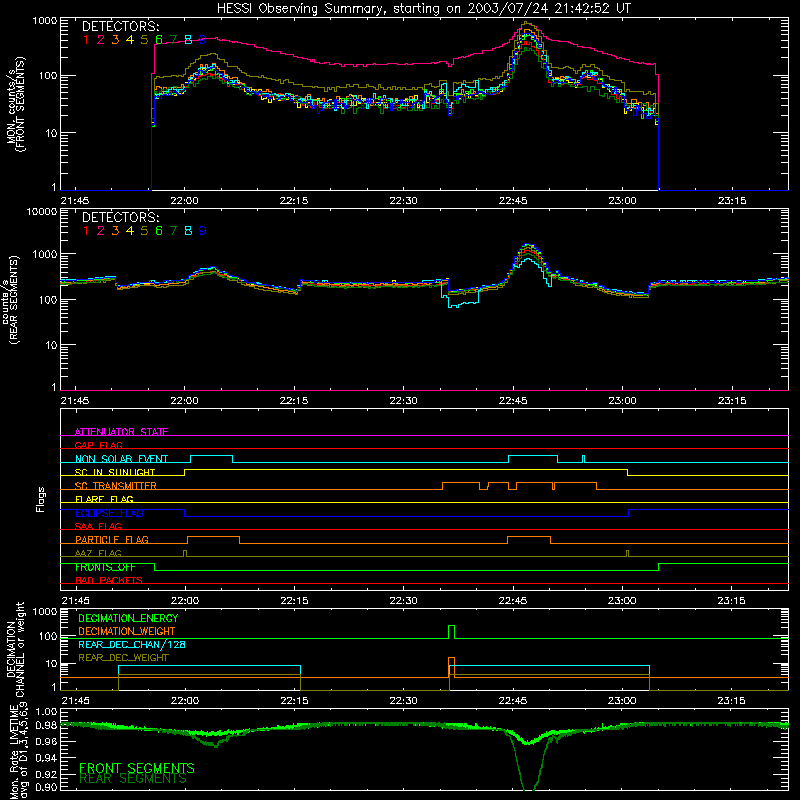Screen dimensions: 800x800
Task: Click the 22:30 time label under Flags plot
Action: (403, 601)
